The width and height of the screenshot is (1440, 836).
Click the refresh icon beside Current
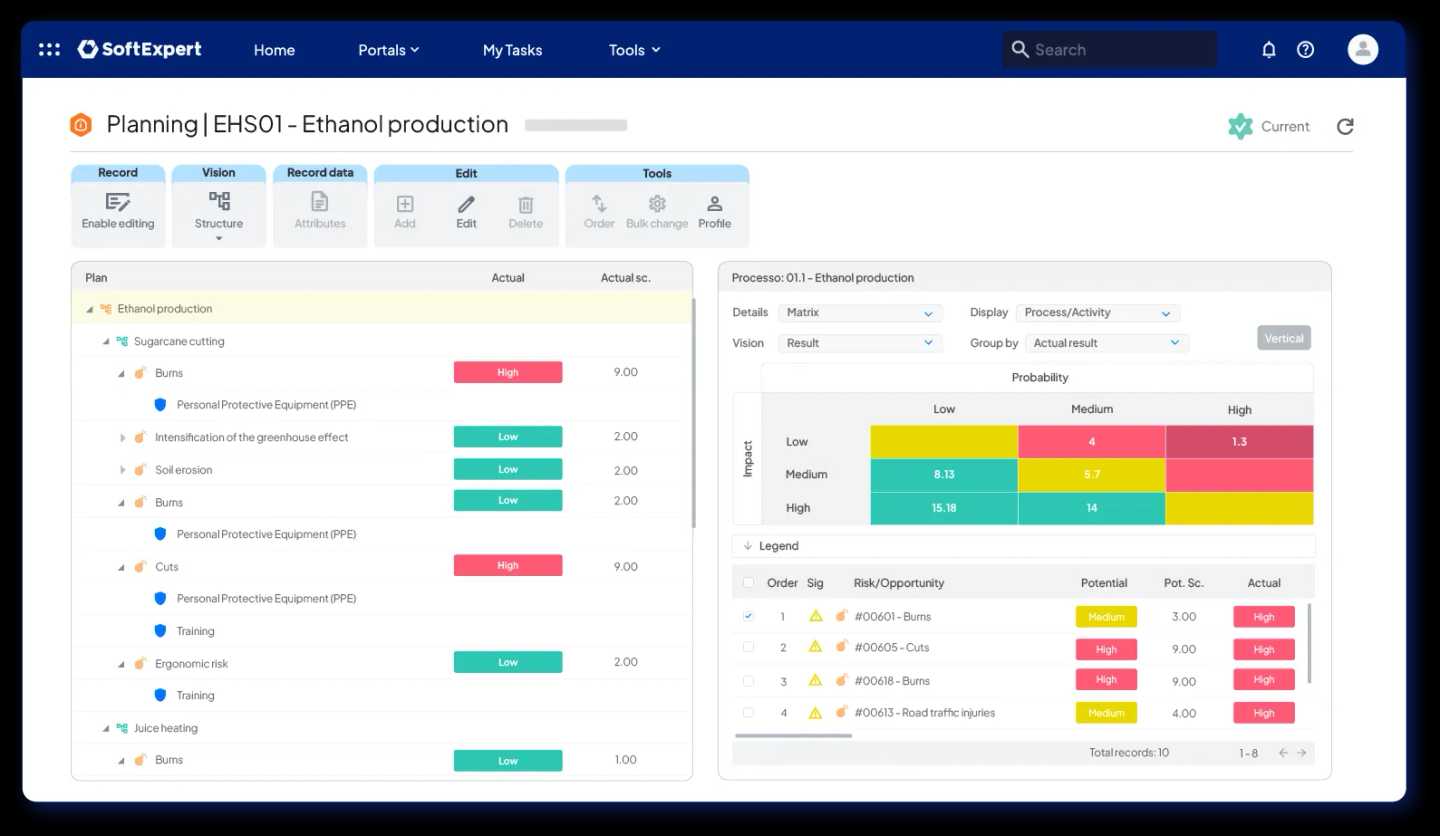coord(1345,126)
